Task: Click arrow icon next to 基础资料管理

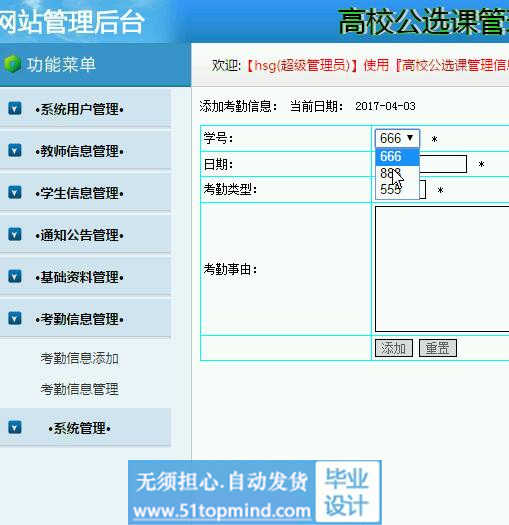Action: (15, 277)
